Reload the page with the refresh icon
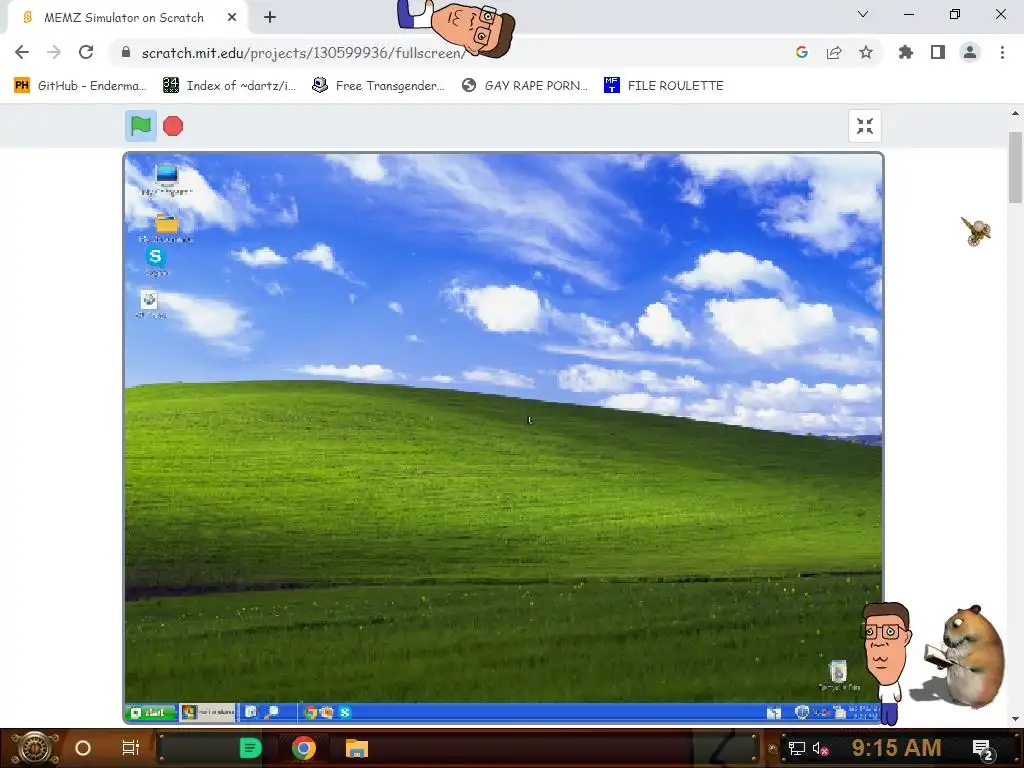 pyautogui.click(x=86, y=52)
